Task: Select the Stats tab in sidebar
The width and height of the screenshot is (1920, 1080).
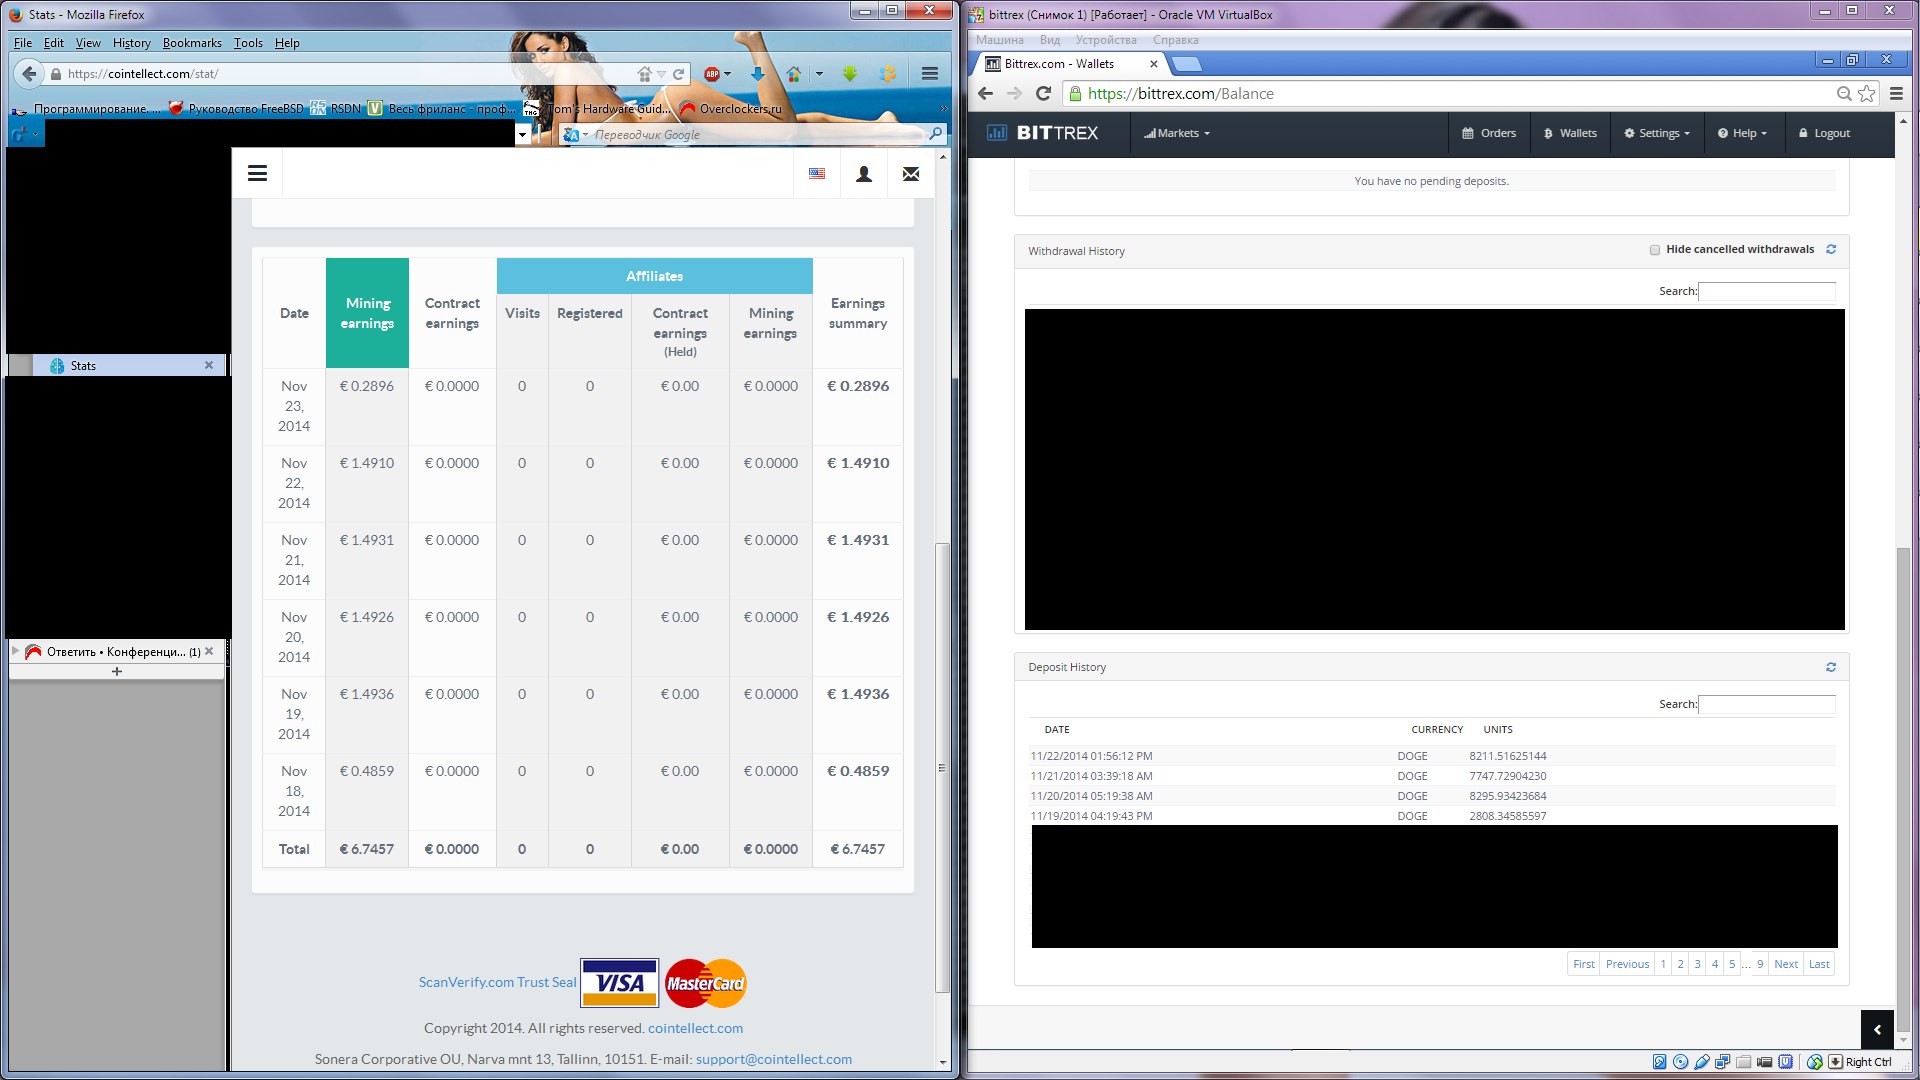Action: point(84,366)
